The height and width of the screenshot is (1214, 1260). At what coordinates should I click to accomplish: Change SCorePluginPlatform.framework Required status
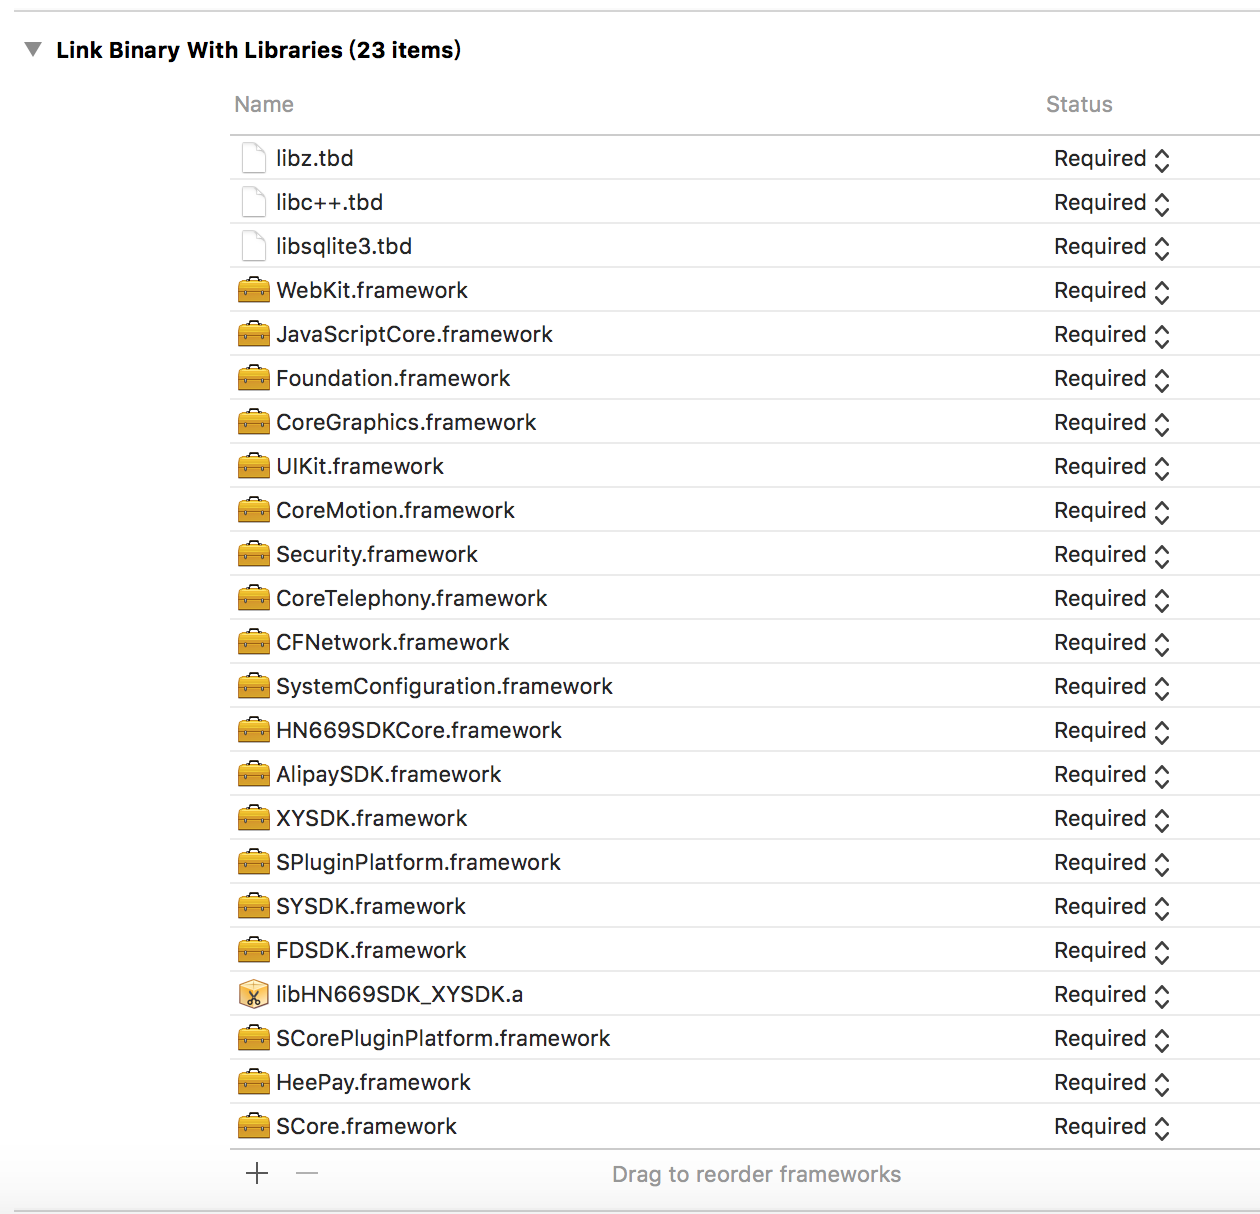point(1112,1039)
